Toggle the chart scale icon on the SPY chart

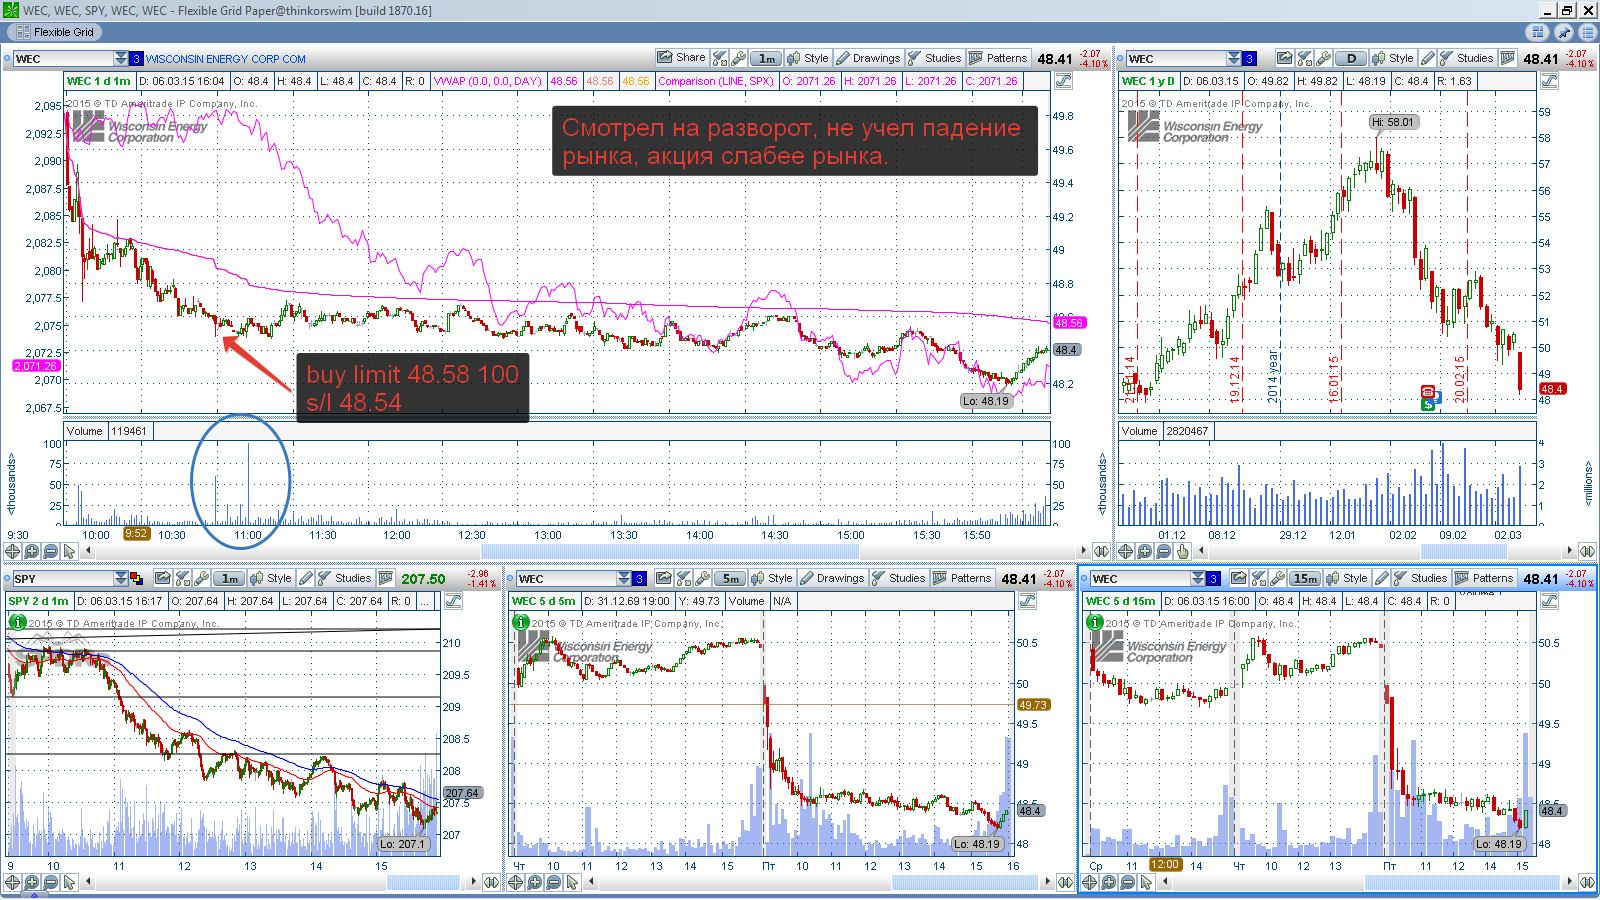453,601
